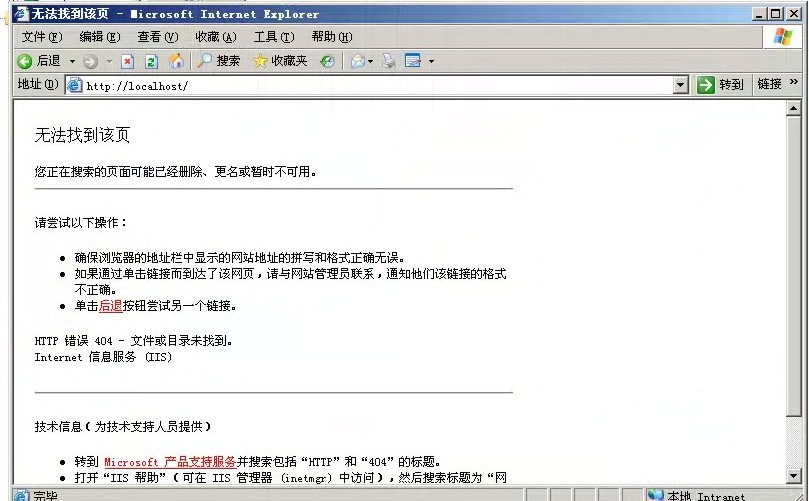Click the vertical scrollbar up arrow
Viewport: 809px width, 501px height.
pos(794,108)
